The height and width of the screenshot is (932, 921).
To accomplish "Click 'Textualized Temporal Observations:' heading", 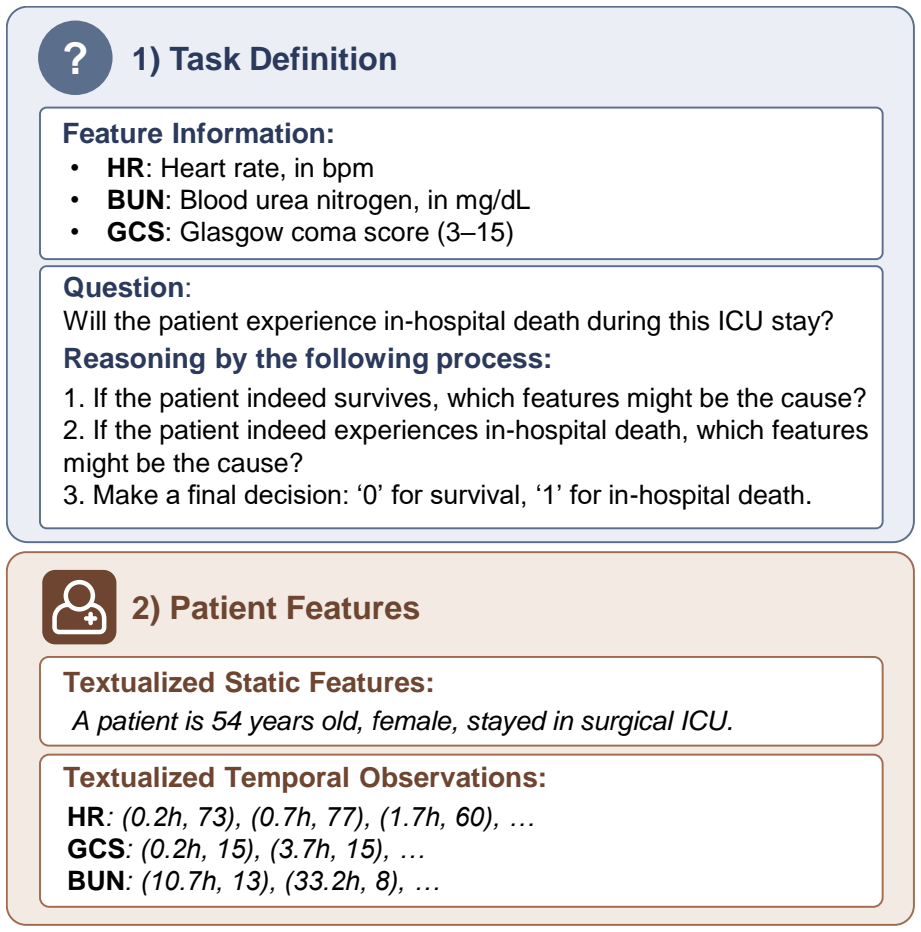I will [x=304, y=777].
